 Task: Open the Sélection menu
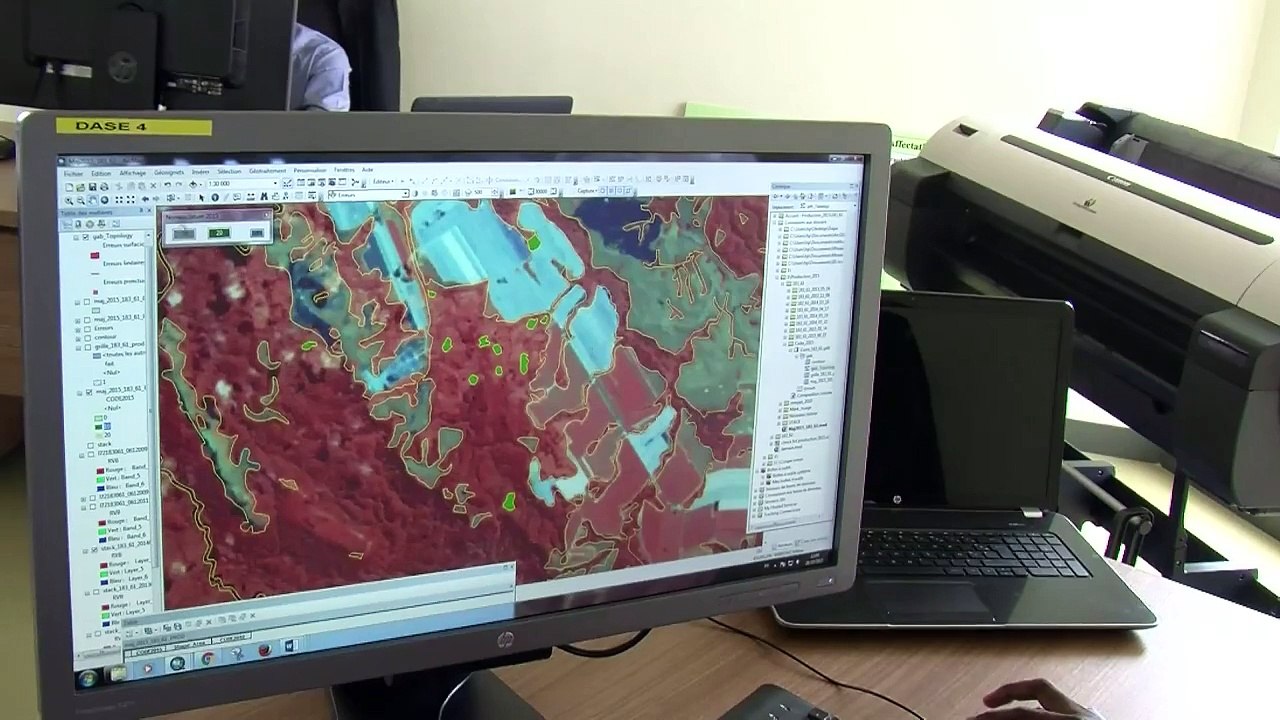click(x=229, y=171)
